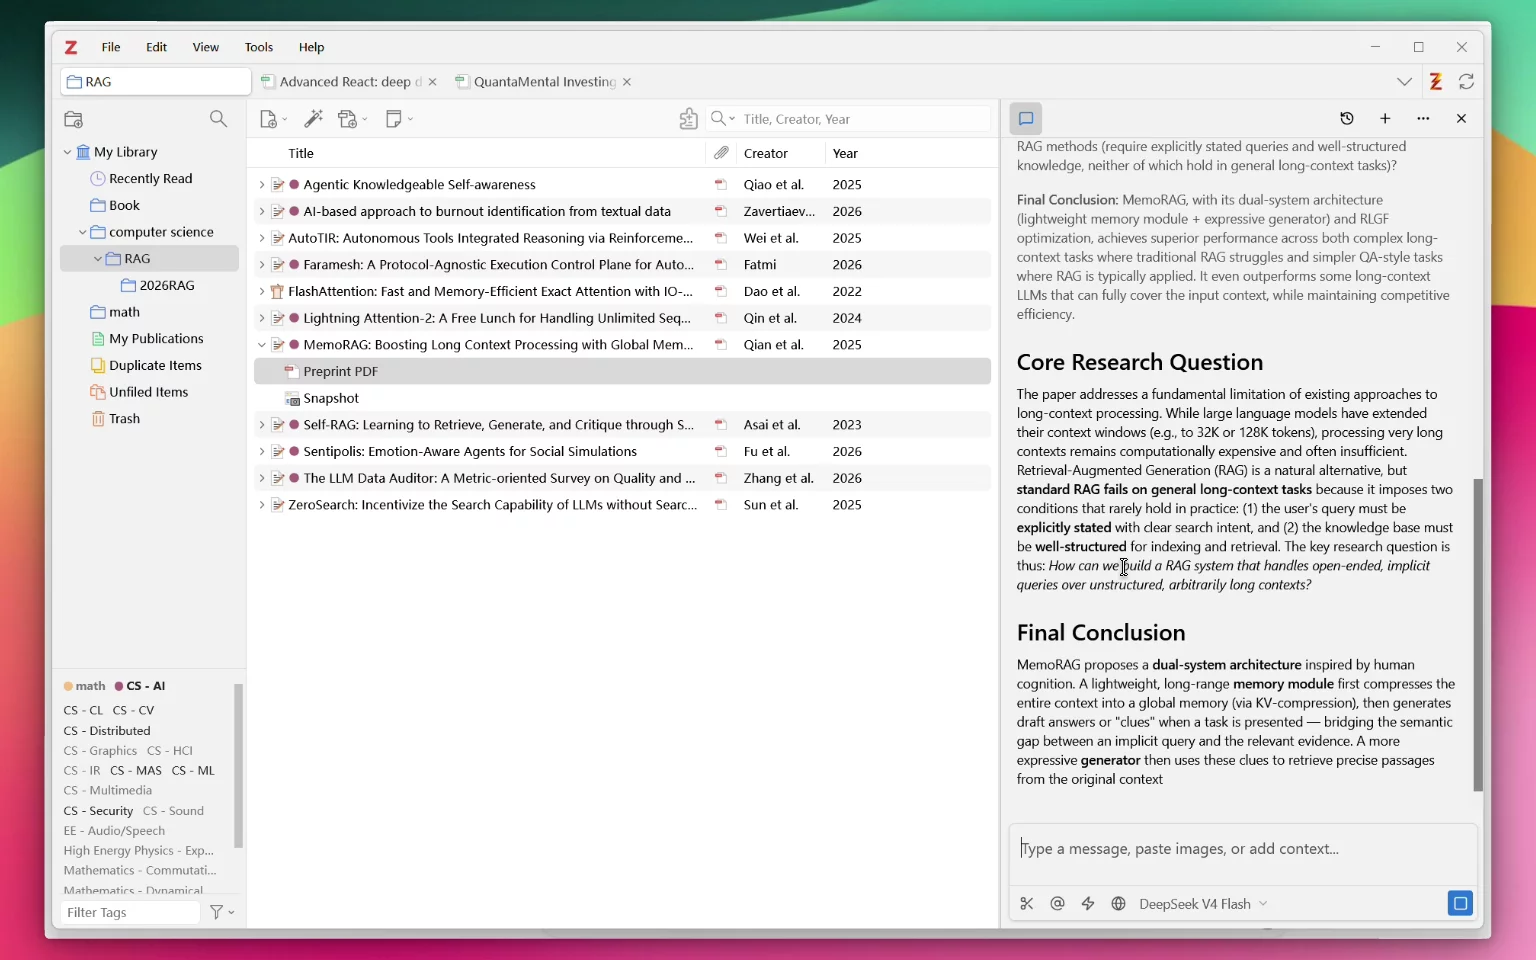Close the Advanced React tab
The width and height of the screenshot is (1536, 960).
click(x=432, y=82)
